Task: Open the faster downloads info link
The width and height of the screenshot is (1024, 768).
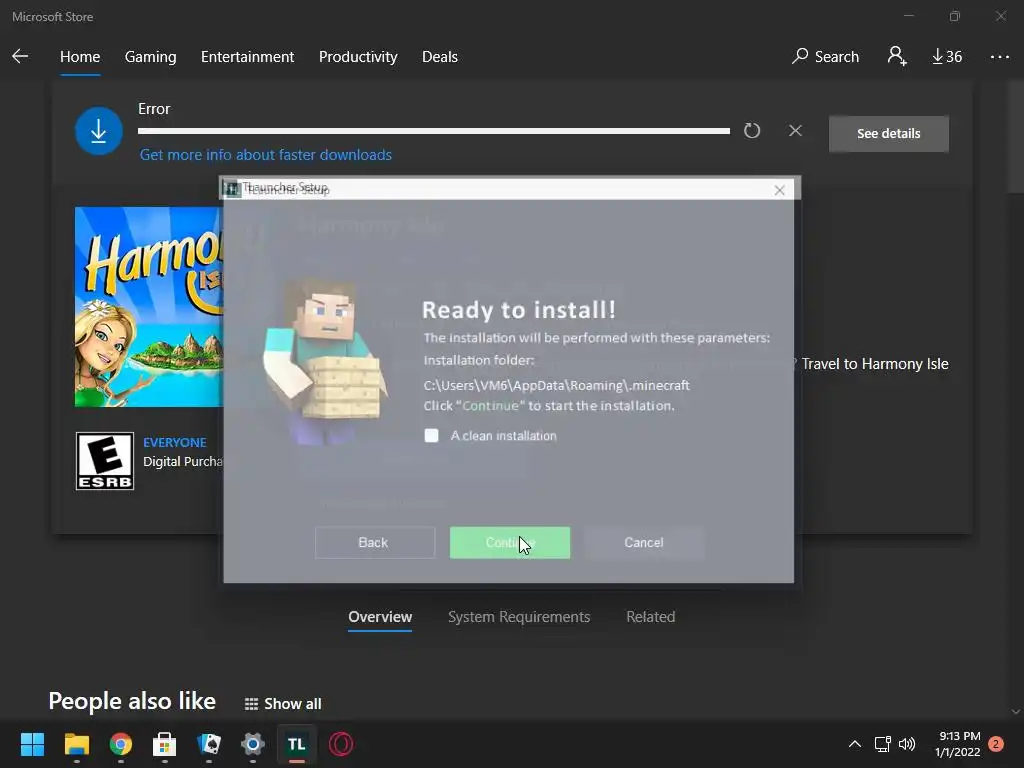Action: [x=266, y=155]
